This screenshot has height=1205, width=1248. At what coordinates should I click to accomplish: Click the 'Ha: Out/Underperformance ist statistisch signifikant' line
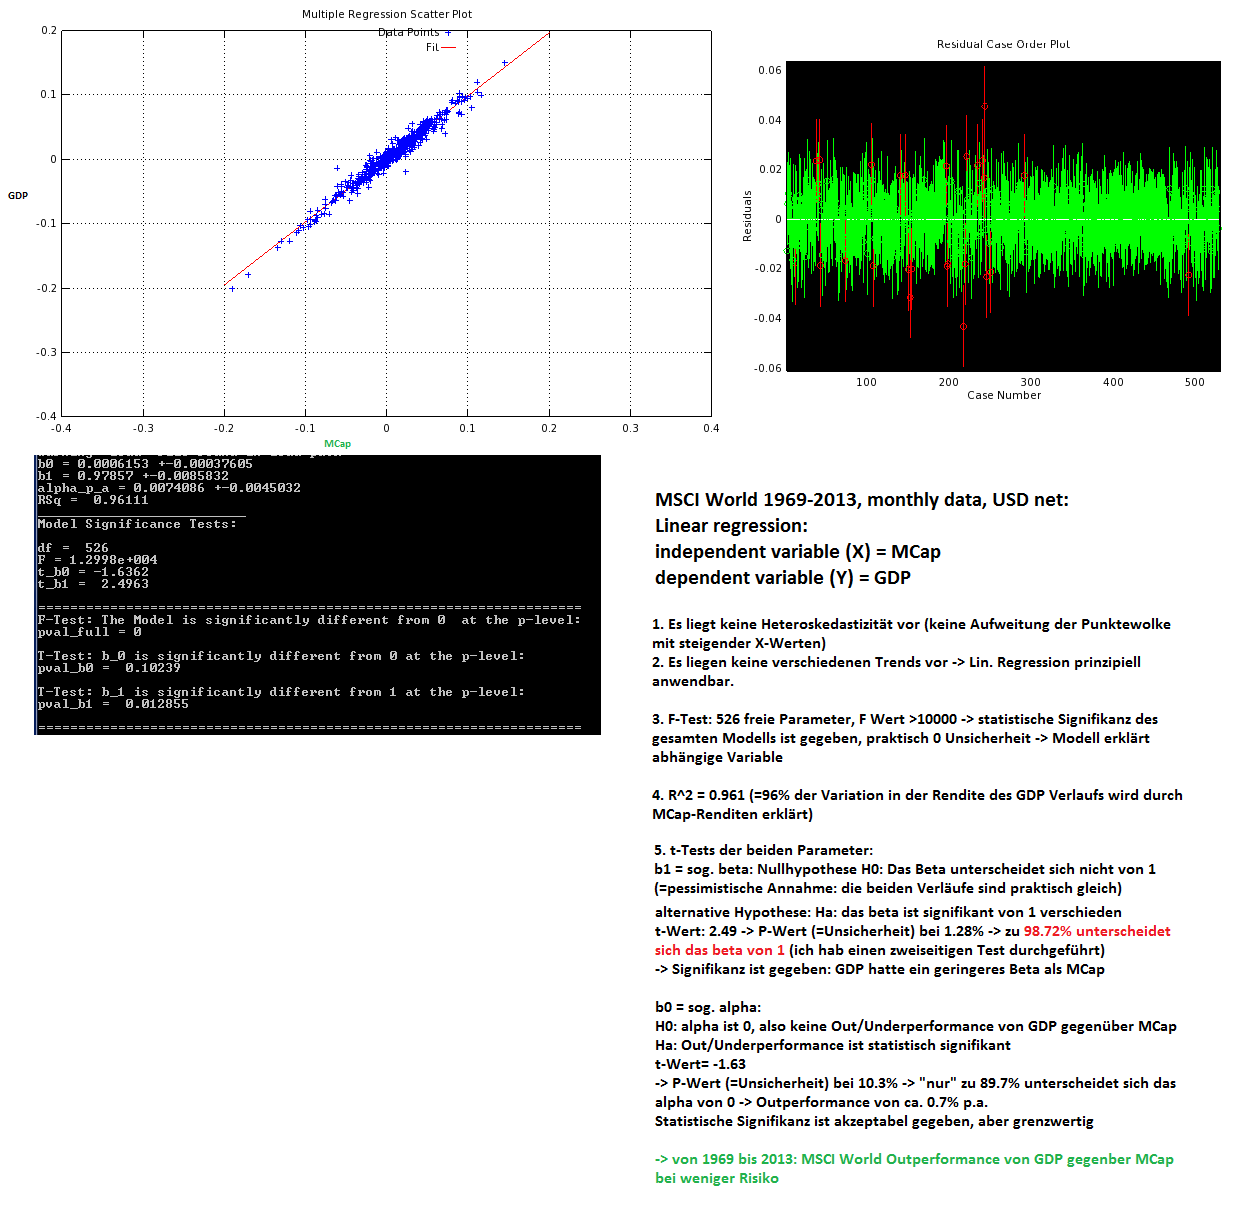click(833, 1045)
